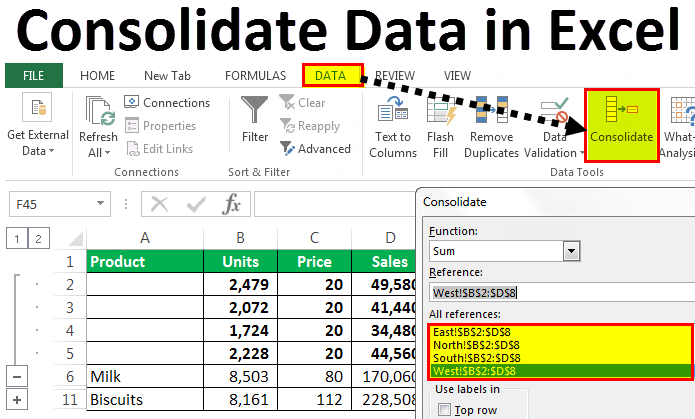Open the Data Validation tool
The width and height of the screenshot is (695, 419).
pyautogui.click(x=554, y=127)
